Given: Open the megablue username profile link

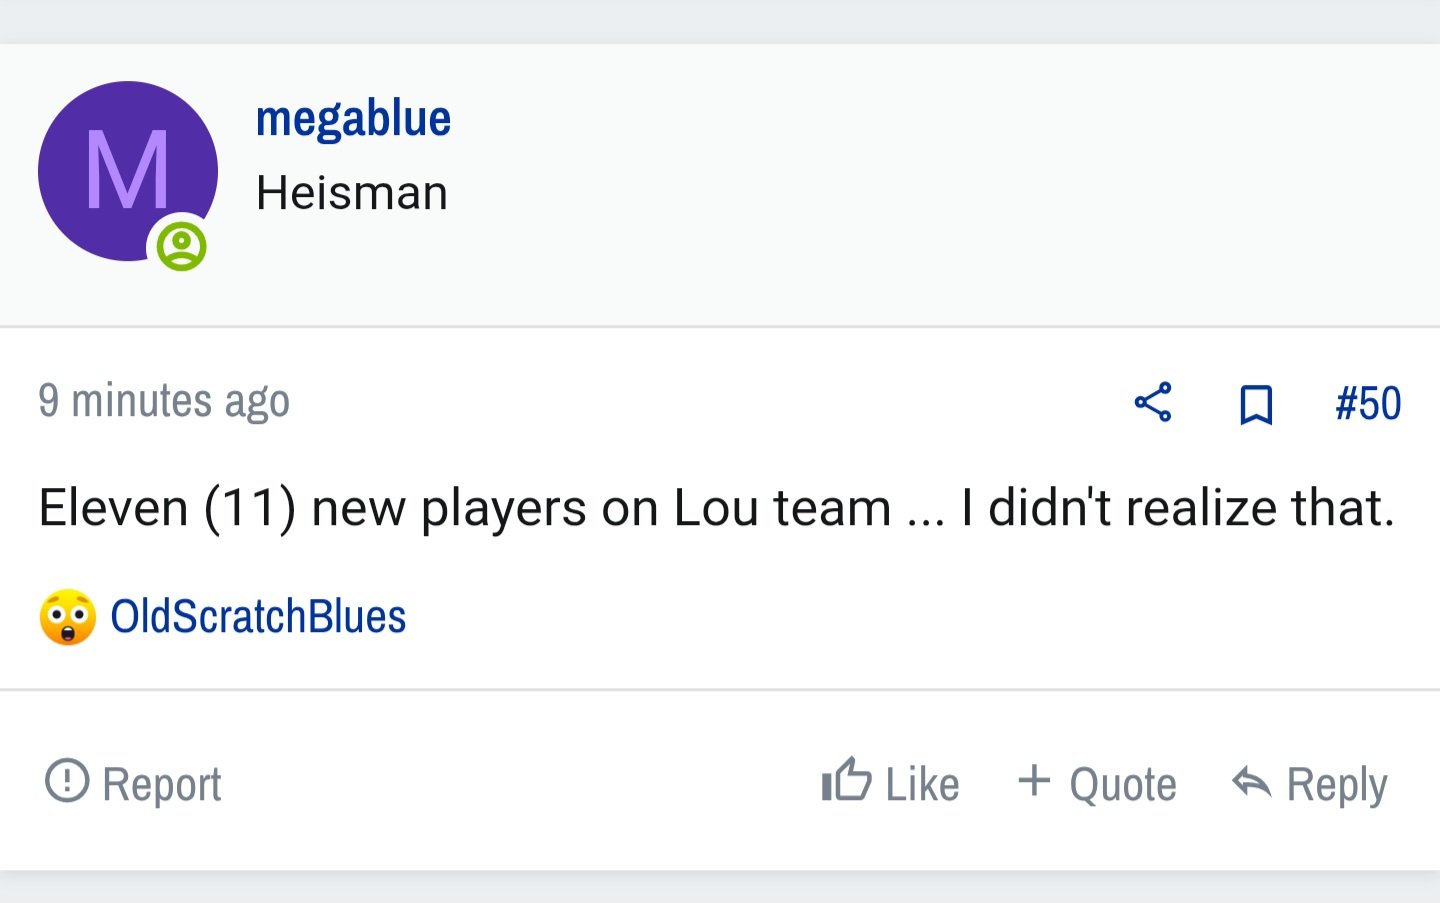Looking at the screenshot, I should tap(353, 118).
